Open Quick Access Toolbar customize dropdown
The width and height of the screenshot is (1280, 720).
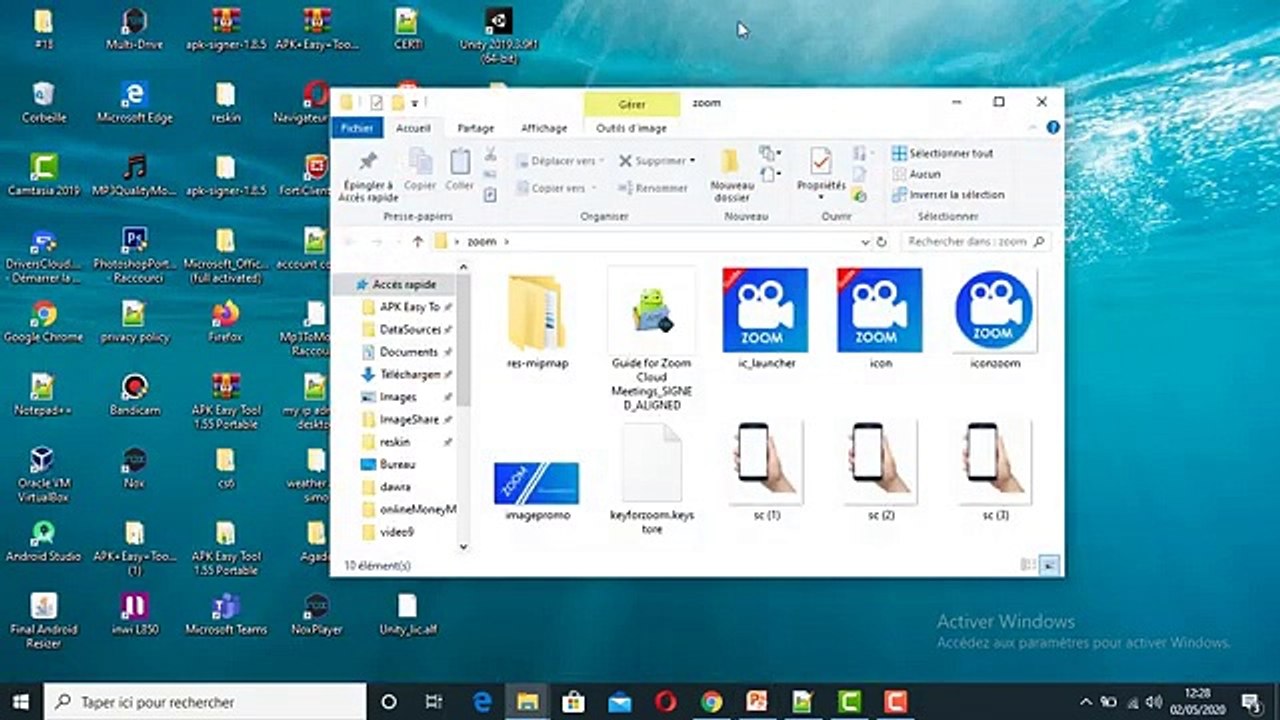coord(414,103)
